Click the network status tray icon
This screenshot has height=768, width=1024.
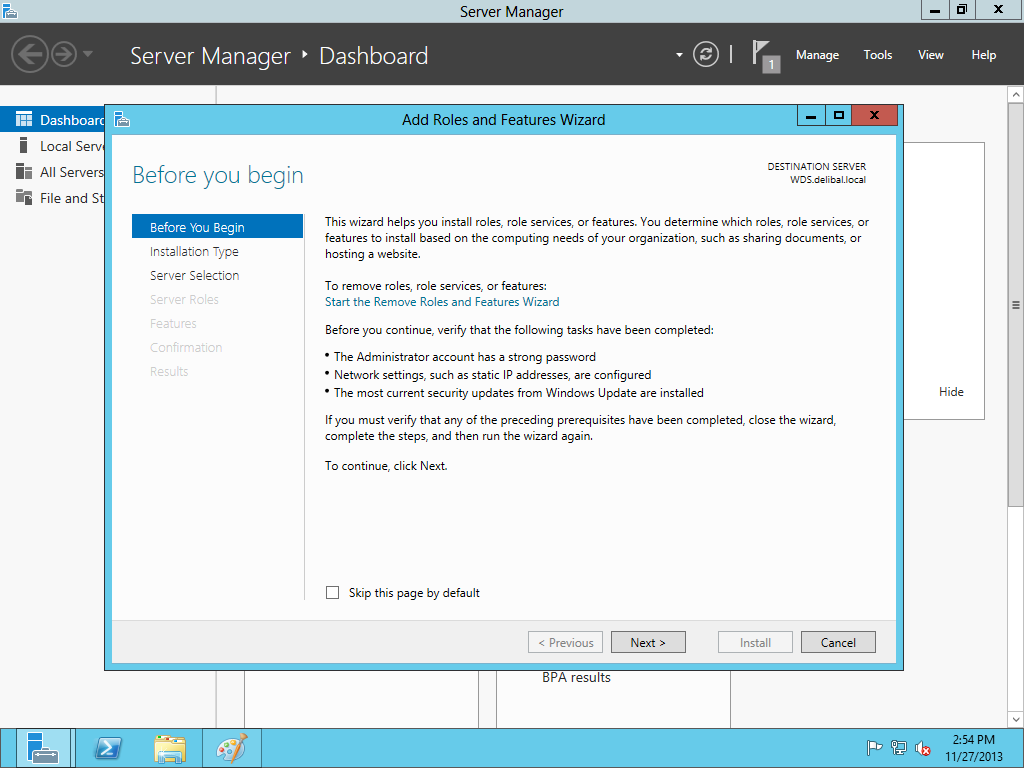899,748
